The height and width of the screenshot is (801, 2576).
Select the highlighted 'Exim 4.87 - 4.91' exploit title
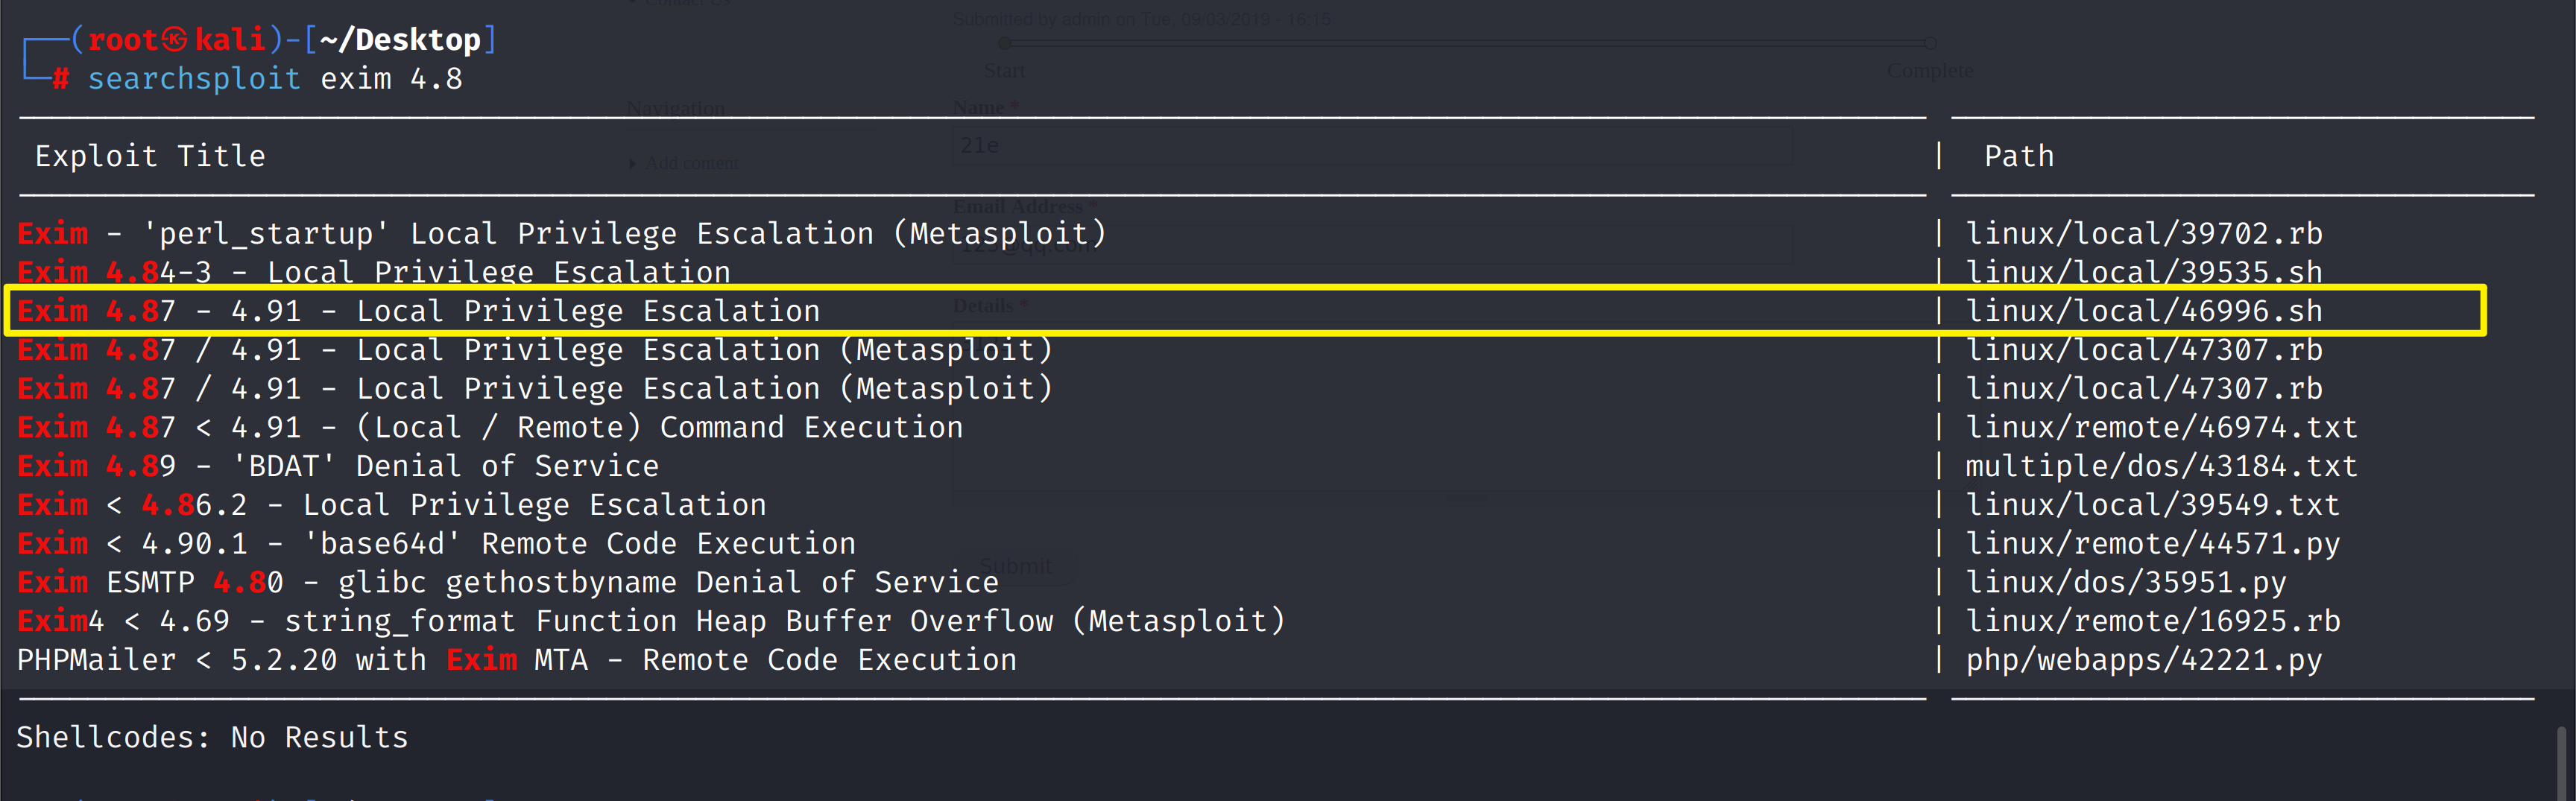pyautogui.click(x=418, y=311)
